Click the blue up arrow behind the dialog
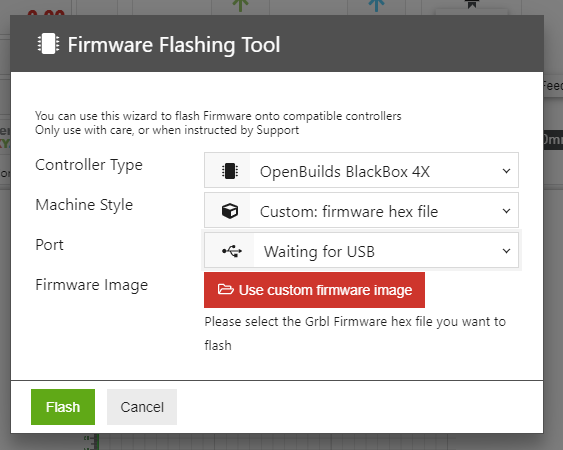Screen dimensions: 563x450 tap(376, 5)
